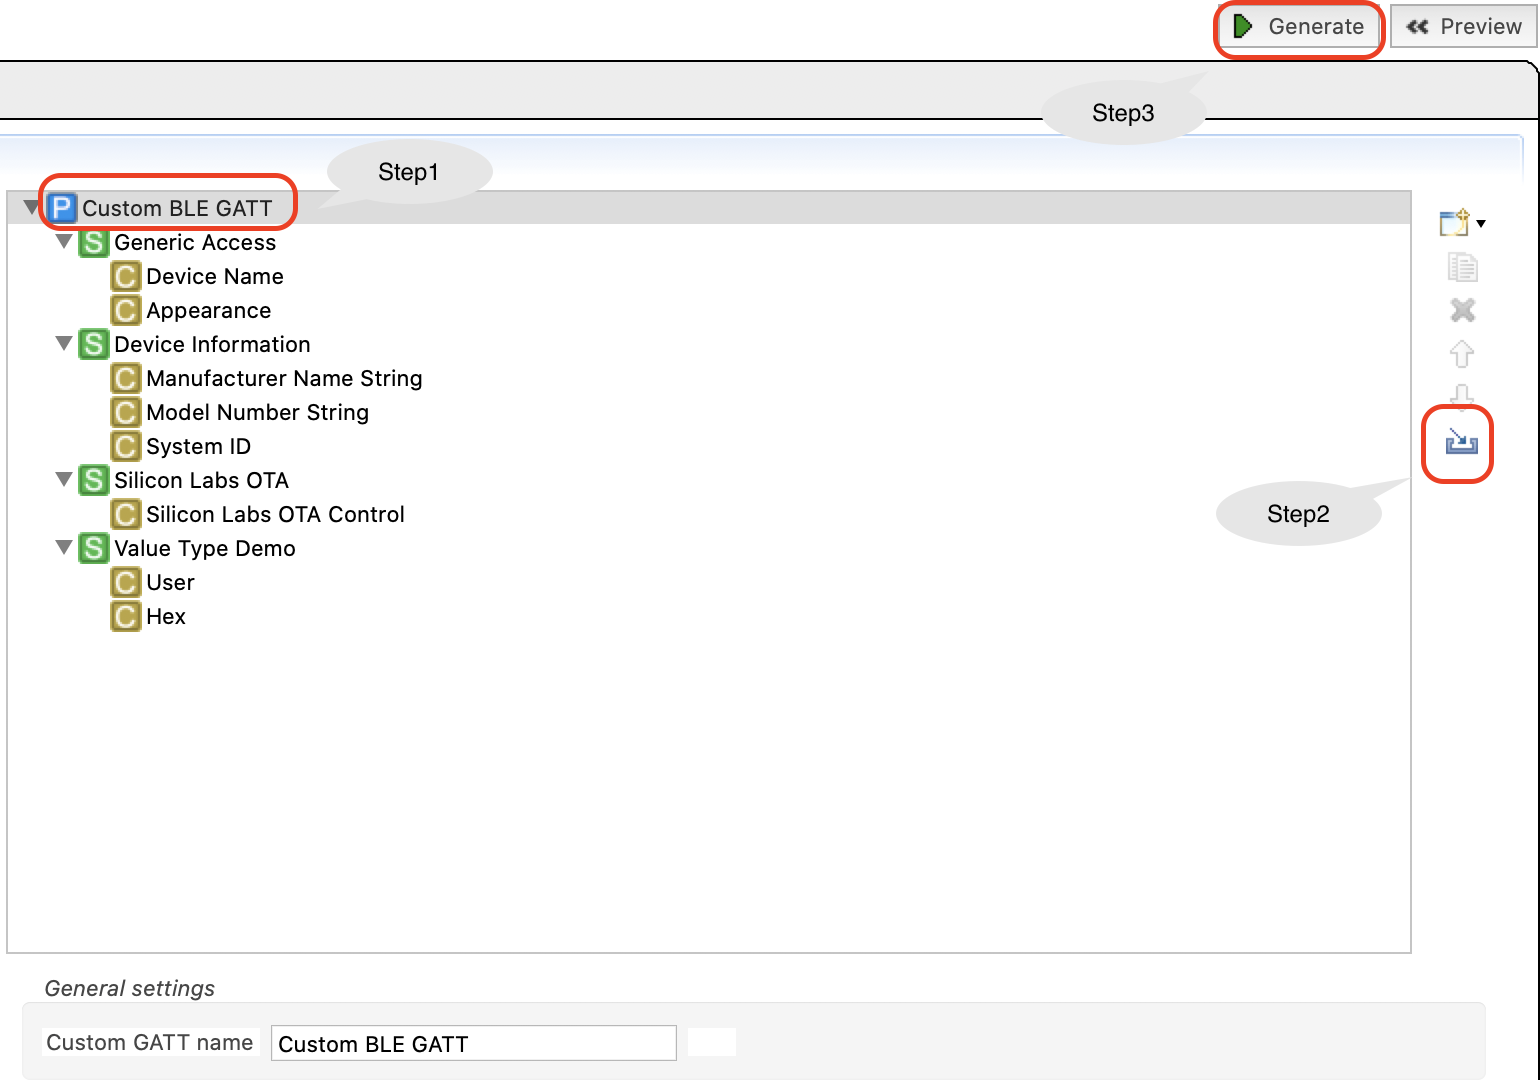Select Model Number String row
1540x1080 pixels.
point(257,412)
